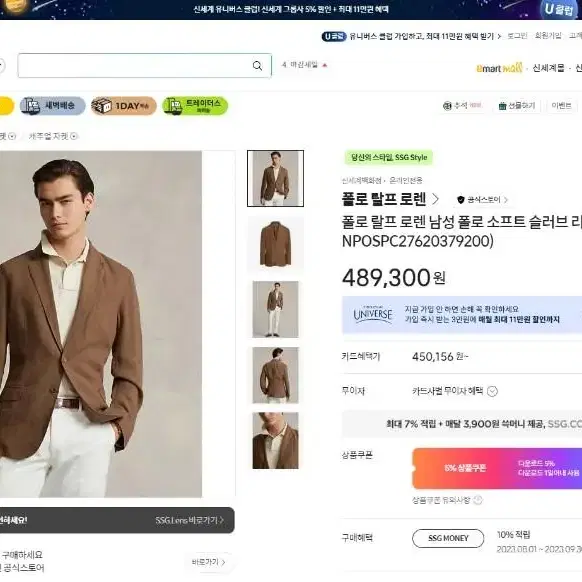Open the emart mall logo link
The width and height of the screenshot is (582, 582).
point(499,68)
